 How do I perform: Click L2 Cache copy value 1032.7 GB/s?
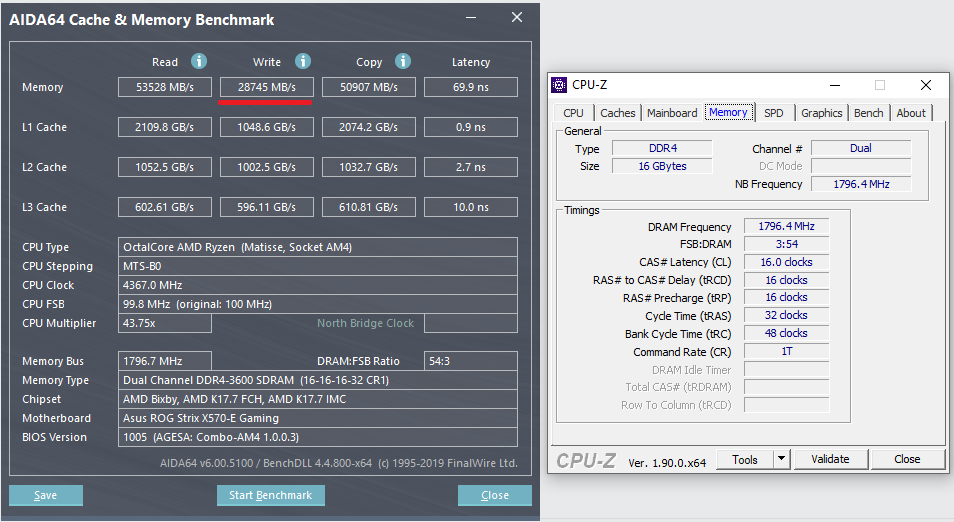[369, 167]
